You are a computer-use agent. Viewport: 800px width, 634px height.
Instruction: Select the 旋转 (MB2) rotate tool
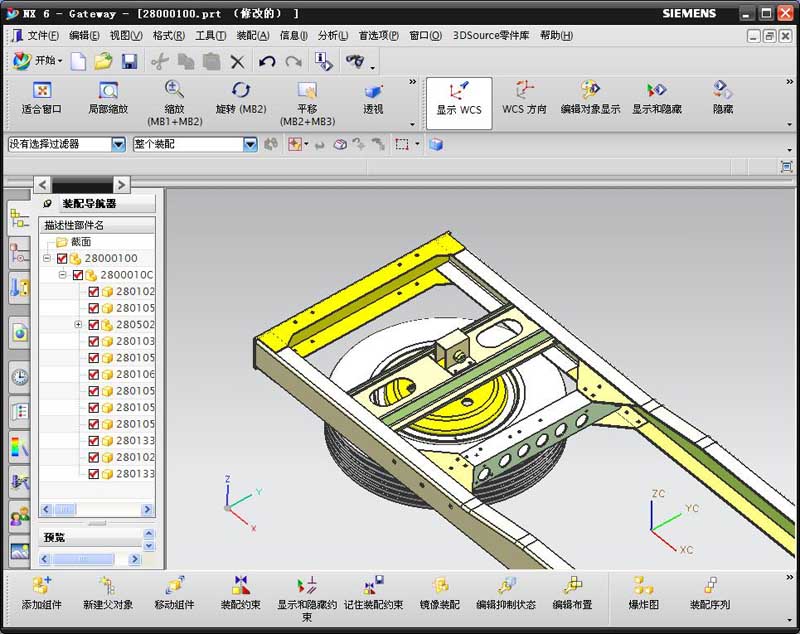pos(241,90)
